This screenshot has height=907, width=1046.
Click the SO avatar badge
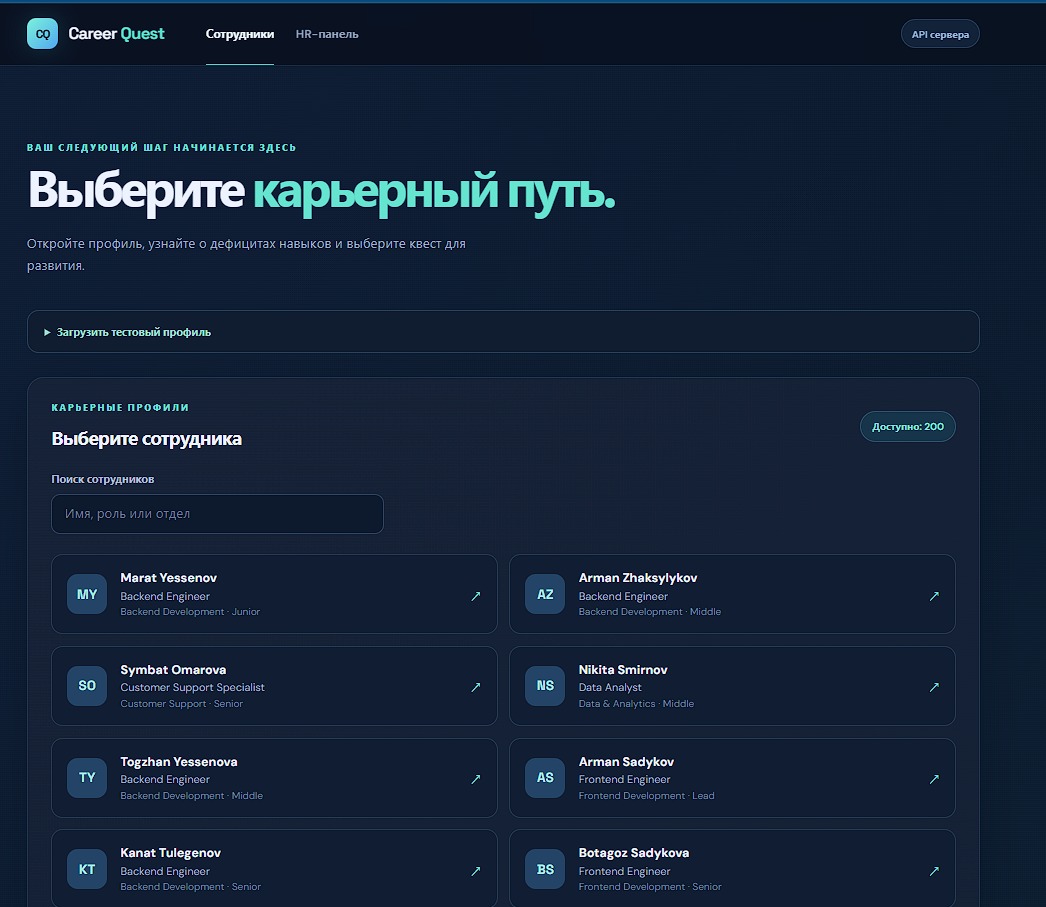pos(87,686)
